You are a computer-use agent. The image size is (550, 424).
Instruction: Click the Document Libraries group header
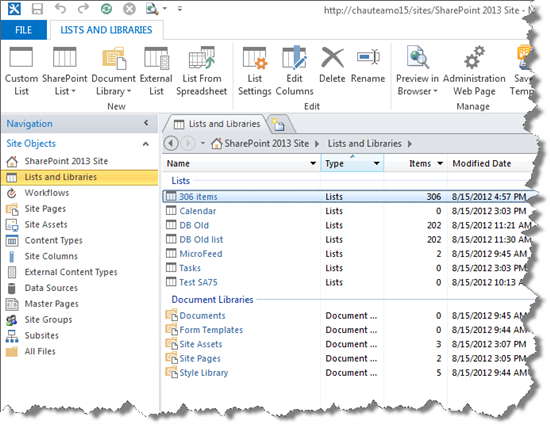point(212,300)
